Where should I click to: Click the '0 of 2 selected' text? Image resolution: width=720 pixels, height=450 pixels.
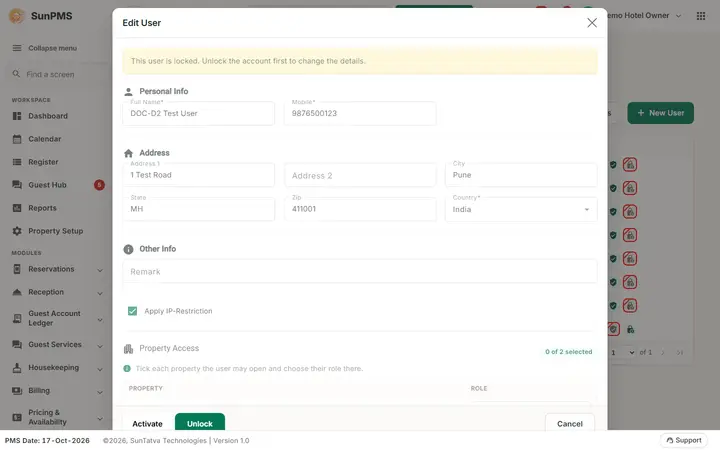(x=568, y=352)
